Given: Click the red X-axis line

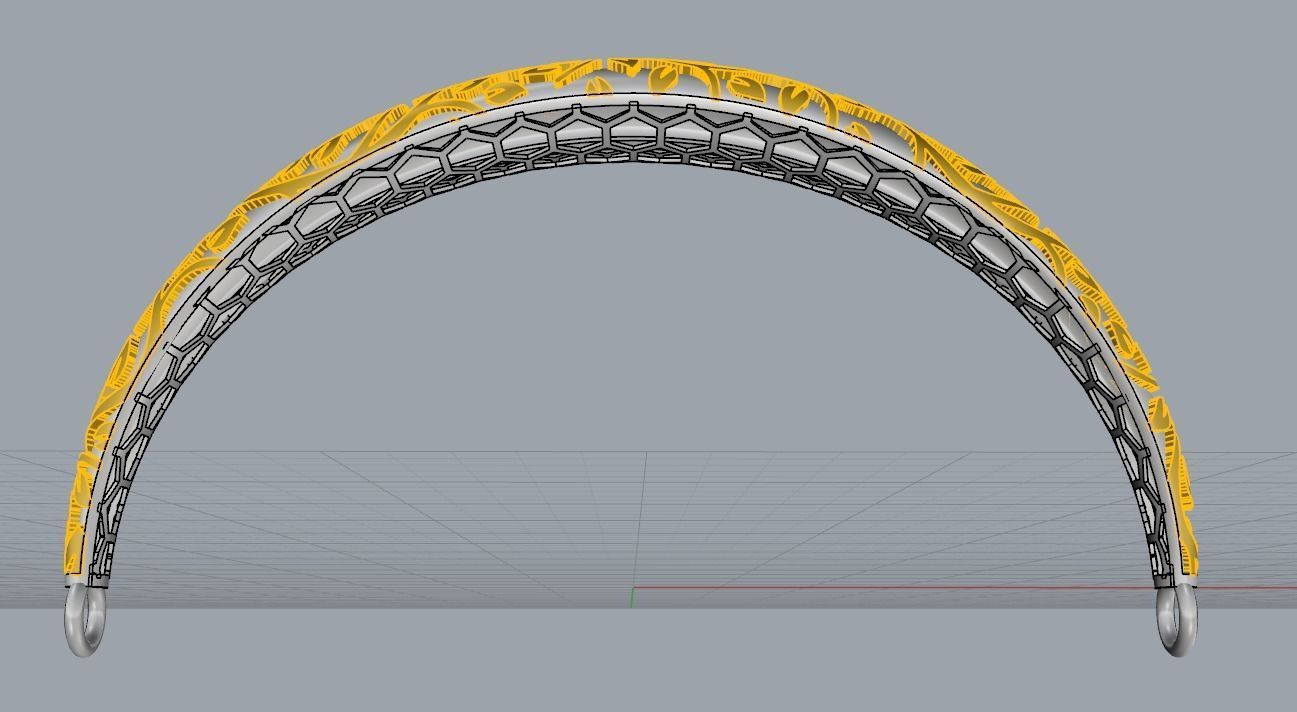Looking at the screenshot, I should (965, 588).
